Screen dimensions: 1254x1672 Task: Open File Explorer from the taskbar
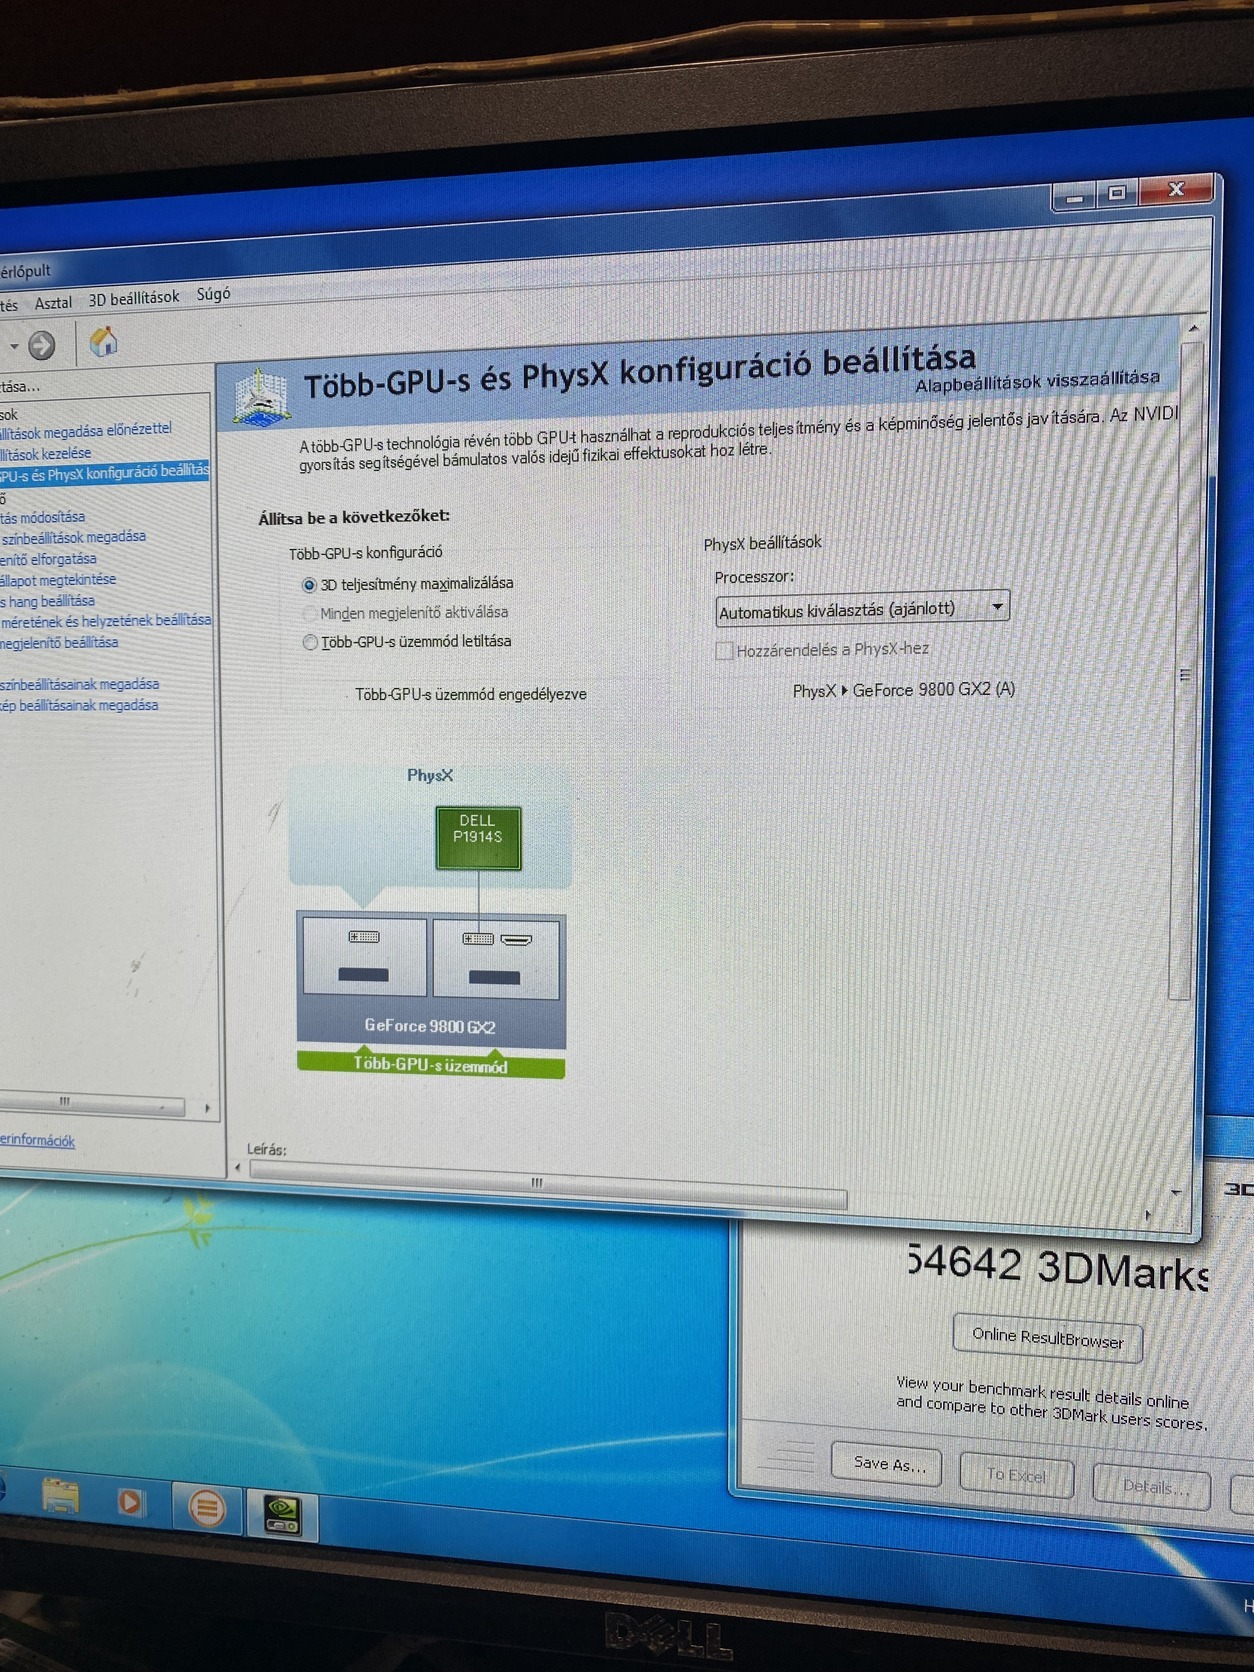click(x=60, y=1497)
